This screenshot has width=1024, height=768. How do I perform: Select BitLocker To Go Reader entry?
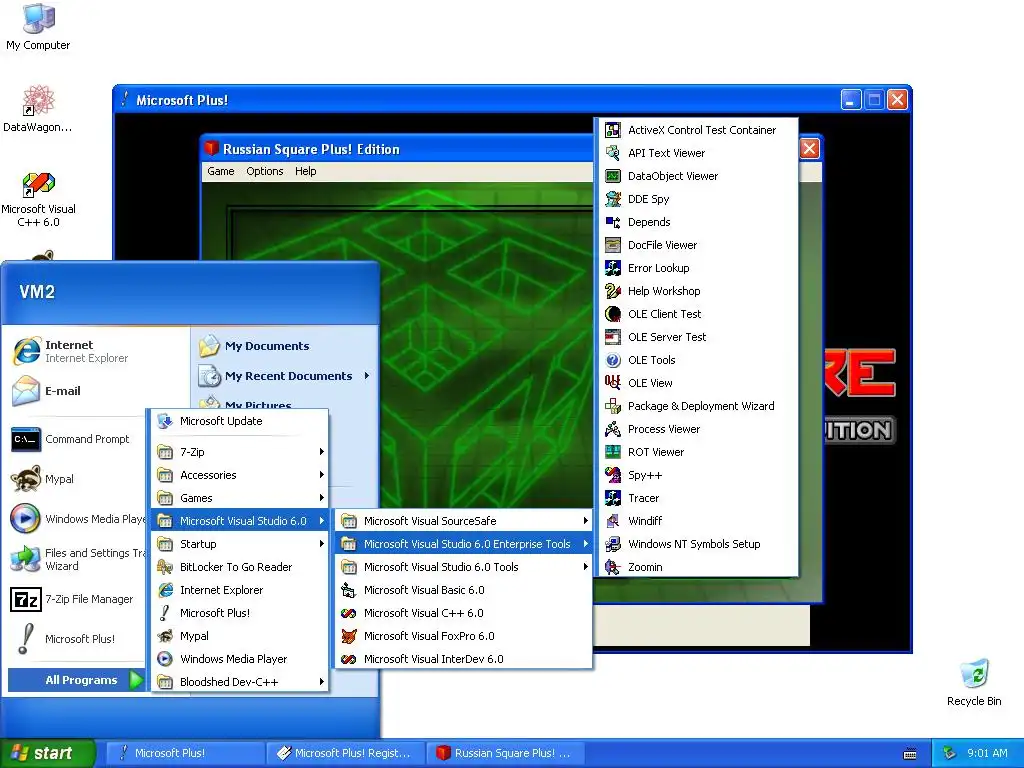(240, 567)
